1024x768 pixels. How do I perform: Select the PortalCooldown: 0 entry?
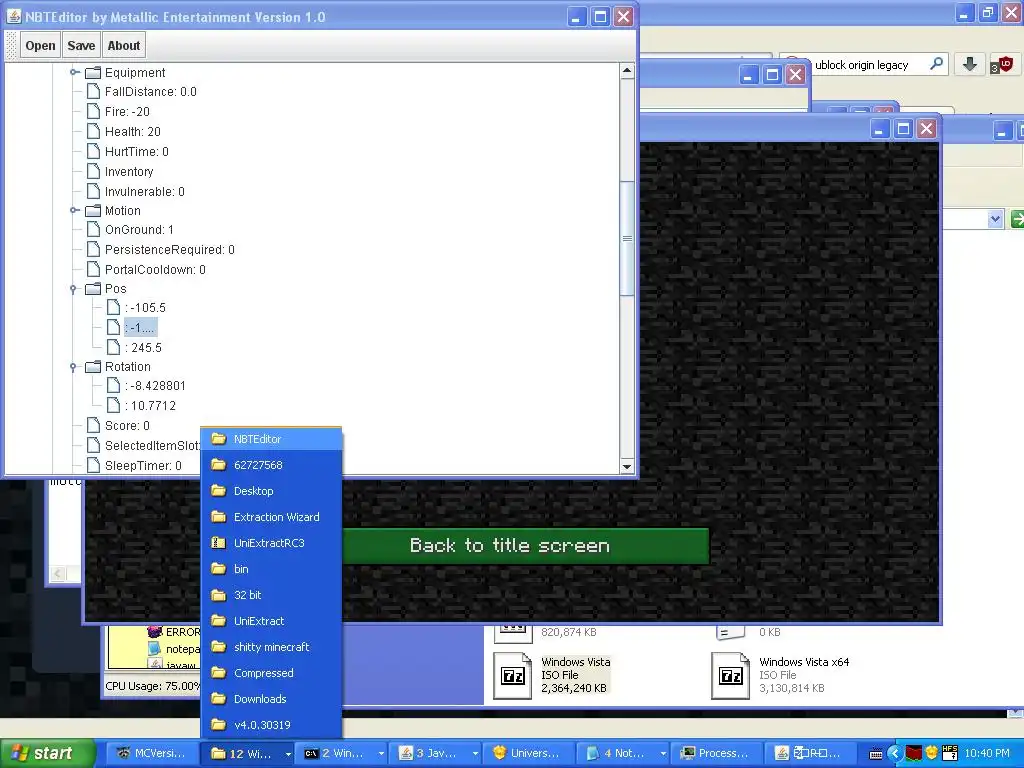tap(155, 270)
